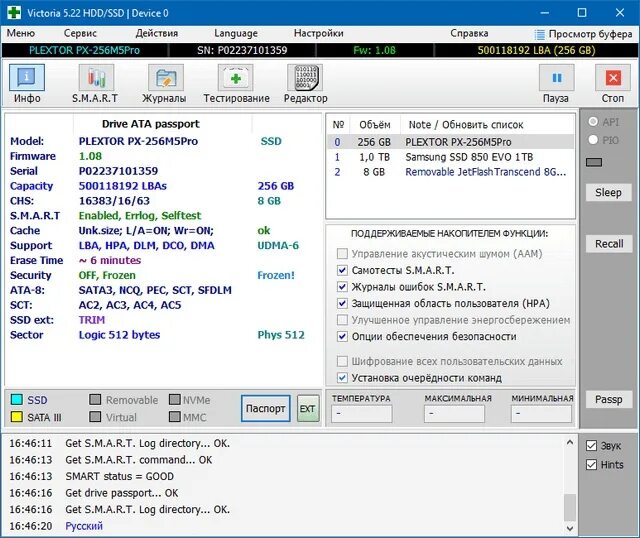This screenshot has height=538, width=640.
Task: Click the Frozen! security status text
Action: click(276, 275)
